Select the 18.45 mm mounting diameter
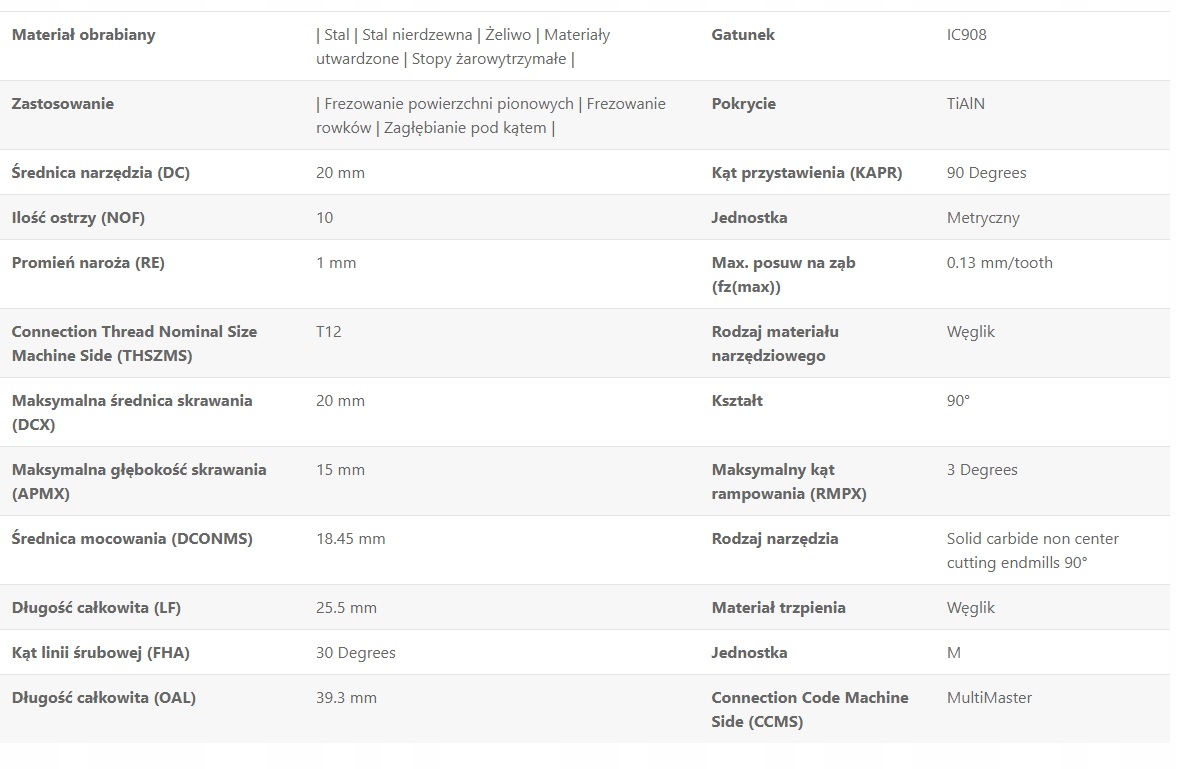 pyautogui.click(x=350, y=539)
